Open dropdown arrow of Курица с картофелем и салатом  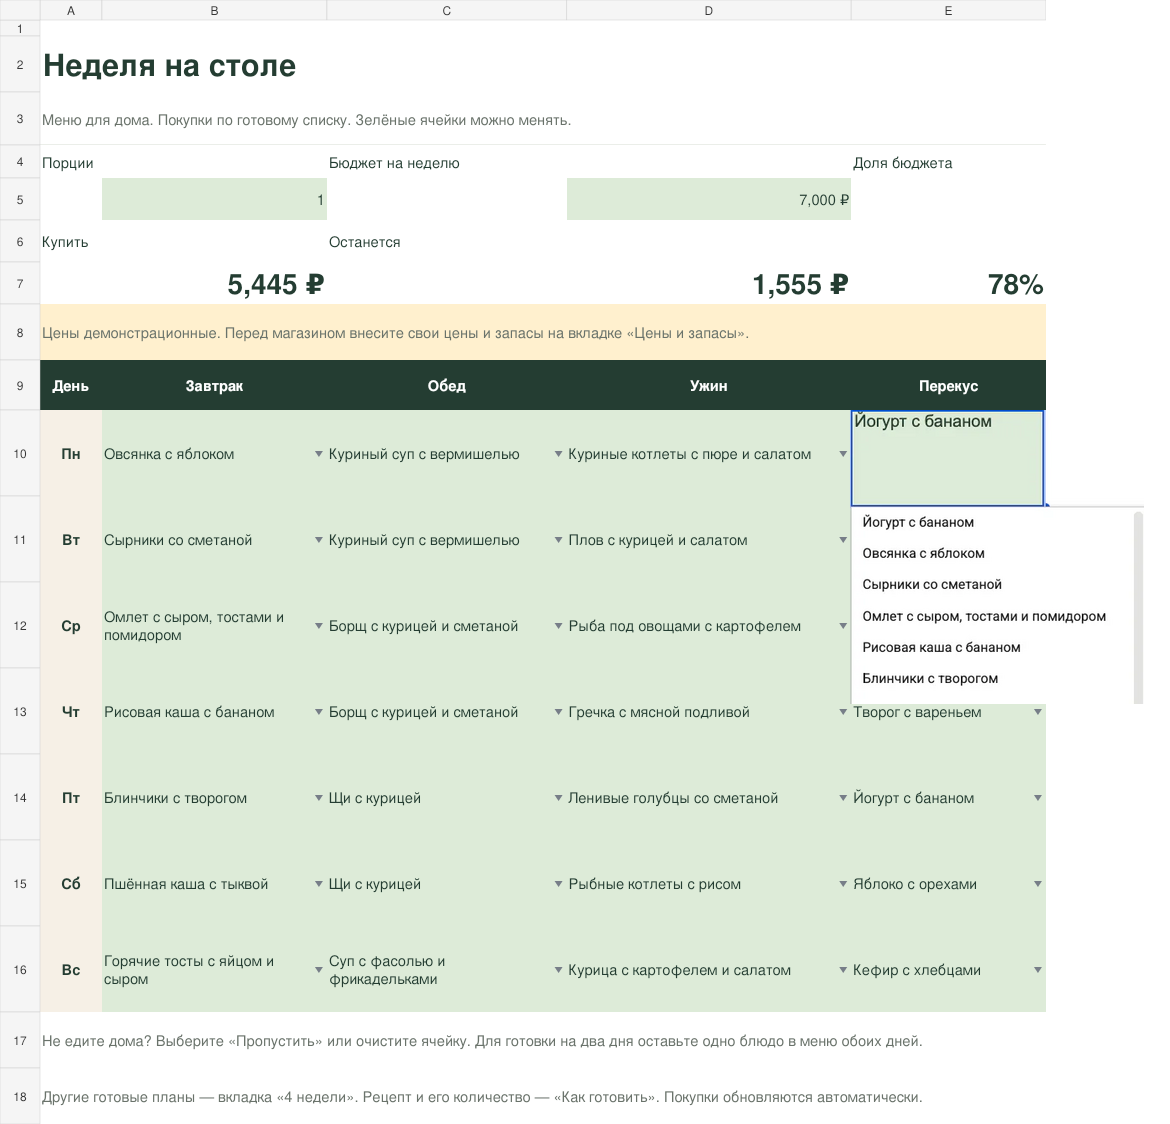(843, 970)
